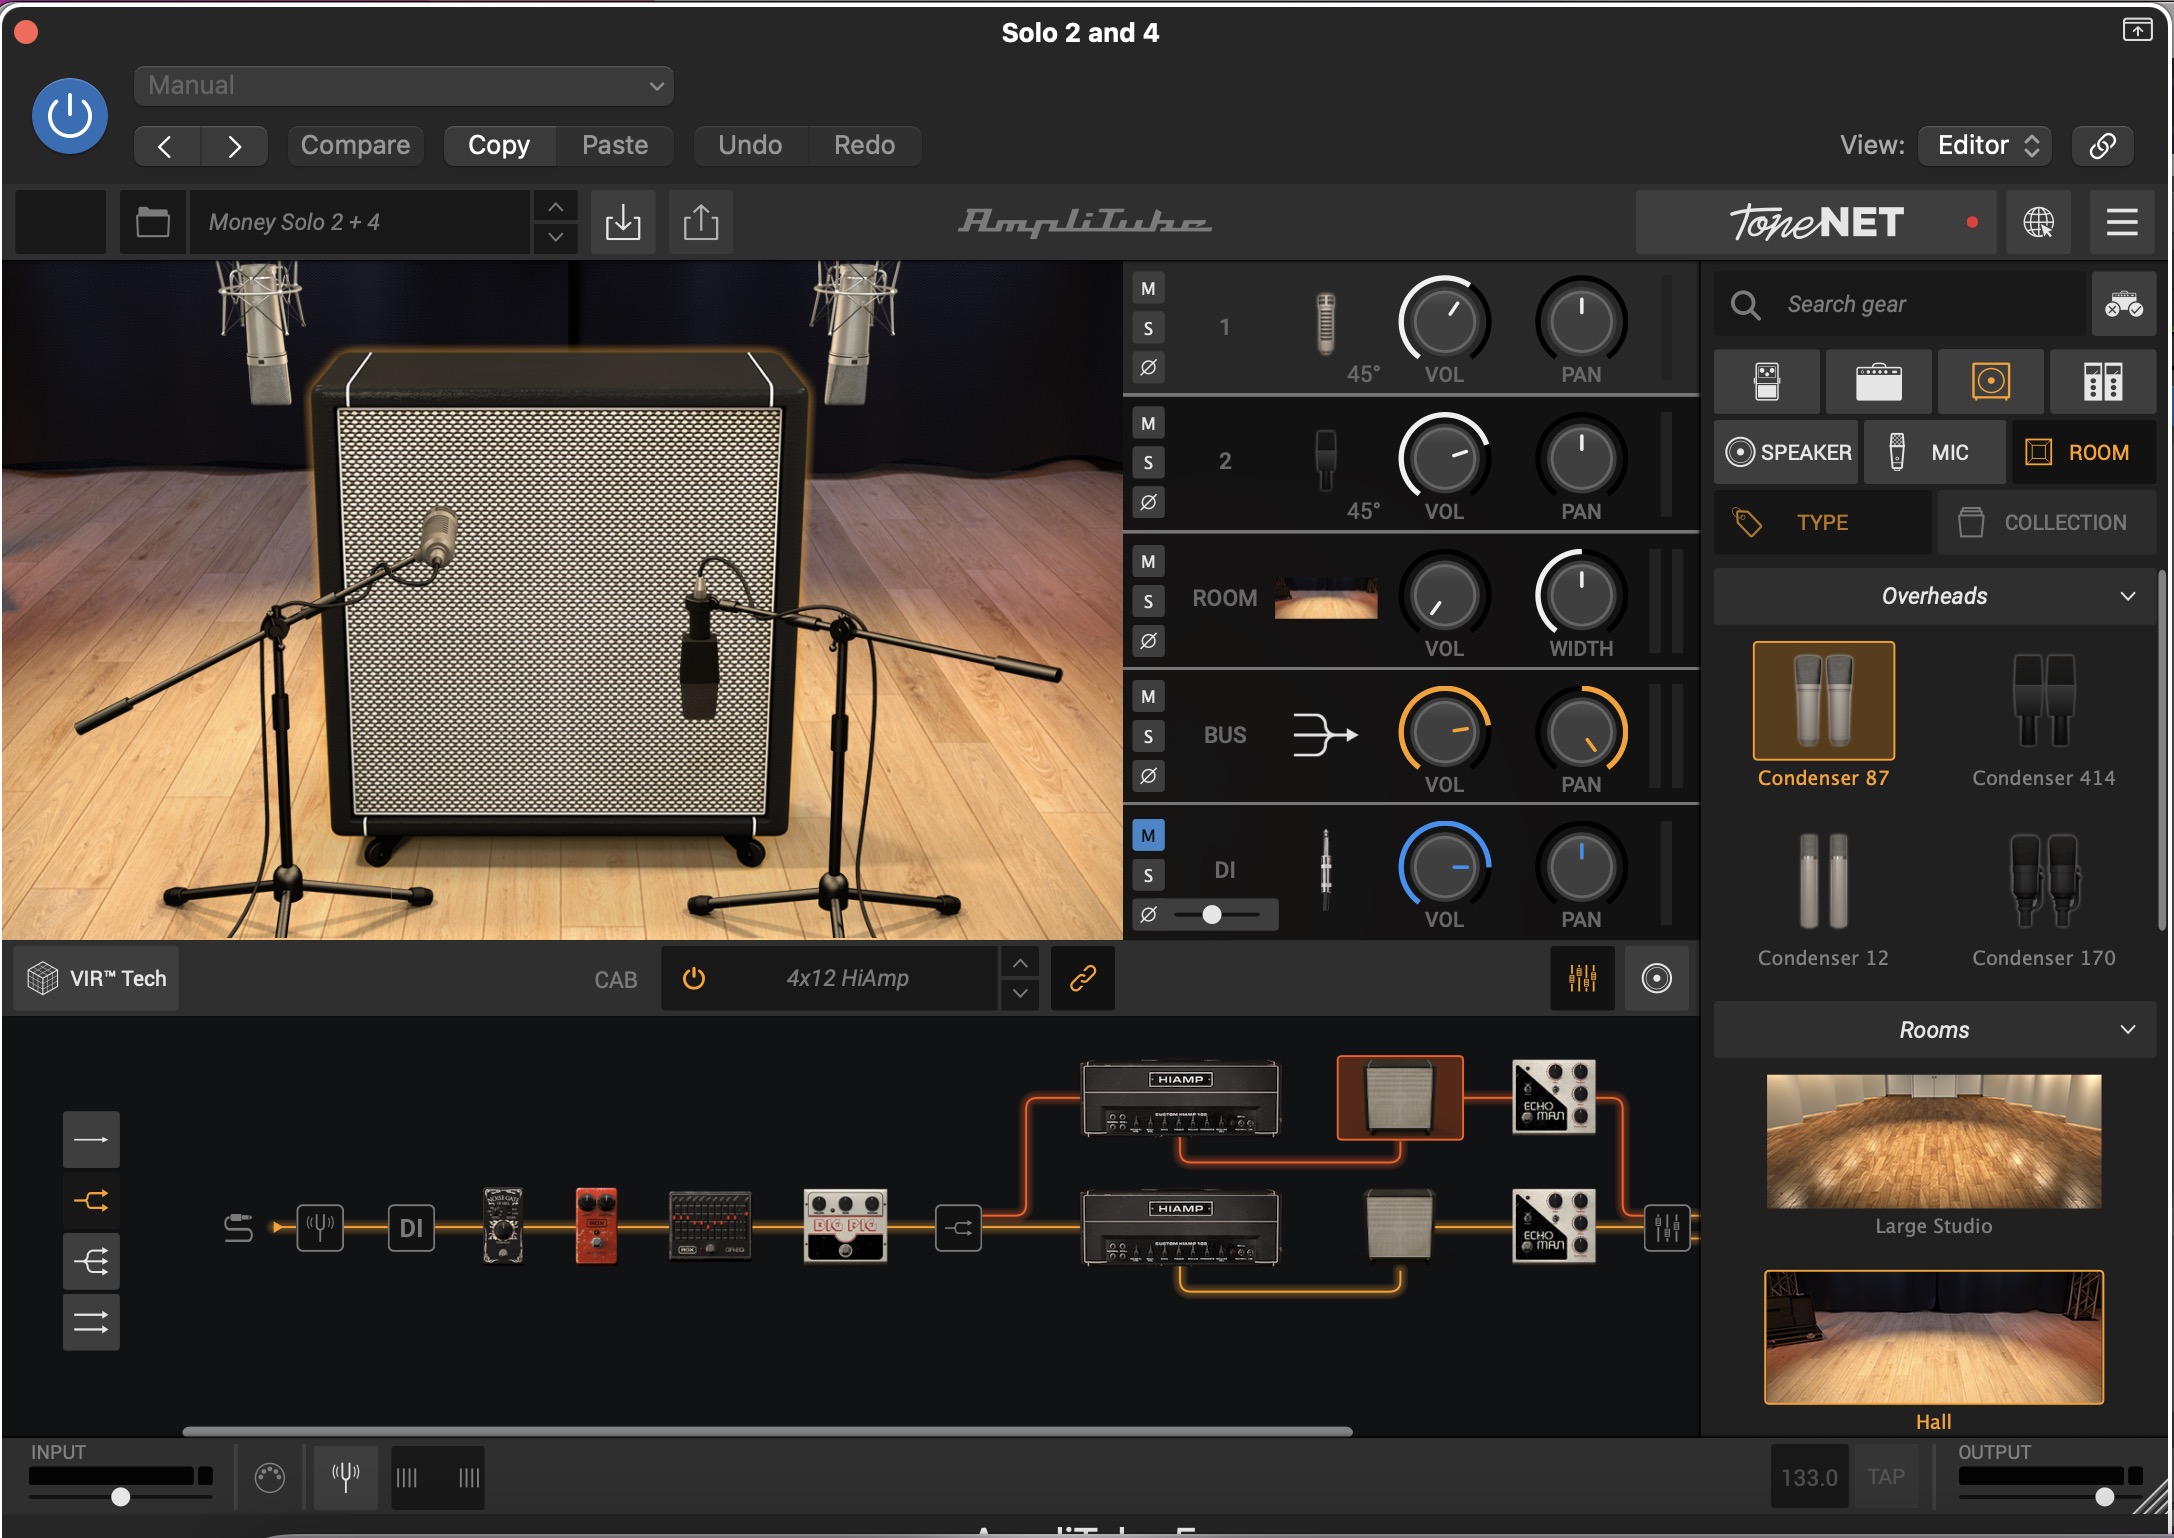This screenshot has width=2174, height=1538.
Task: Click the export share preset icon
Action: click(x=700, y=222)
